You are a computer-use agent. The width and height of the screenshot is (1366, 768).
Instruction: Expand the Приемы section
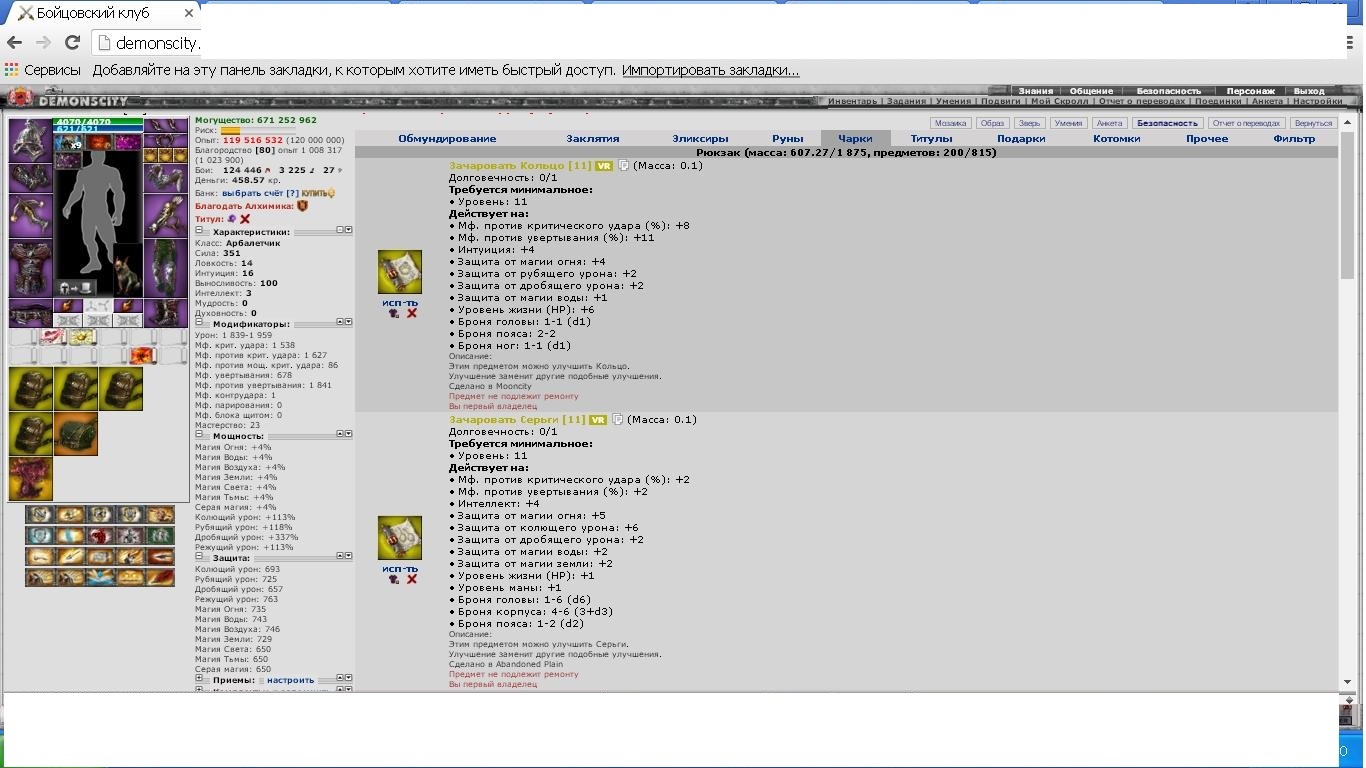pyautogui.click(x=199, y=678)
